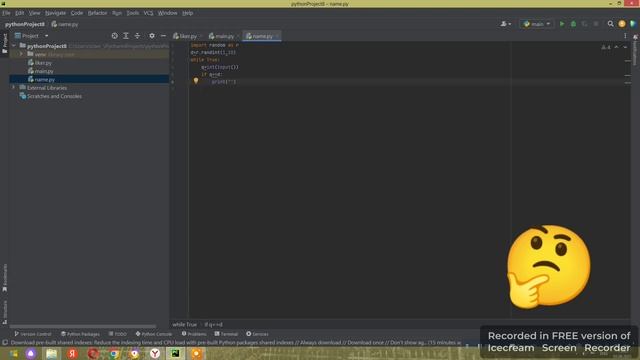This screenshot has height=360, width=640.
Task: Open PyCharm from the Windows taskbar
Action: coord(176,353)
